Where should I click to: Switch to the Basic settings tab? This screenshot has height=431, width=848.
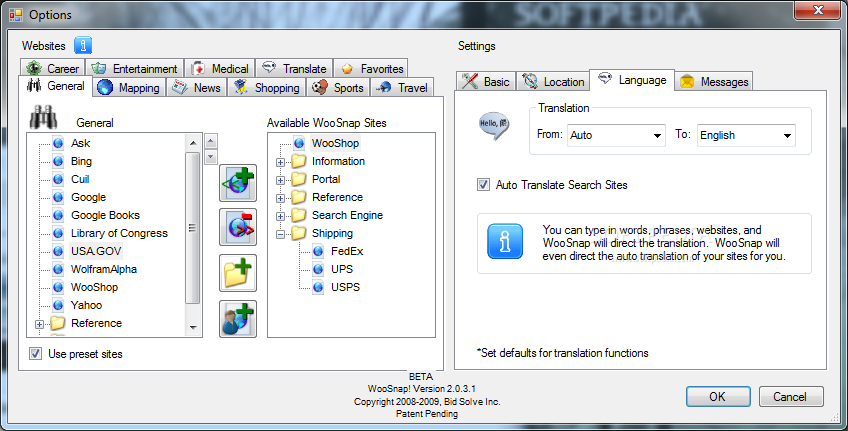[486, 82]
